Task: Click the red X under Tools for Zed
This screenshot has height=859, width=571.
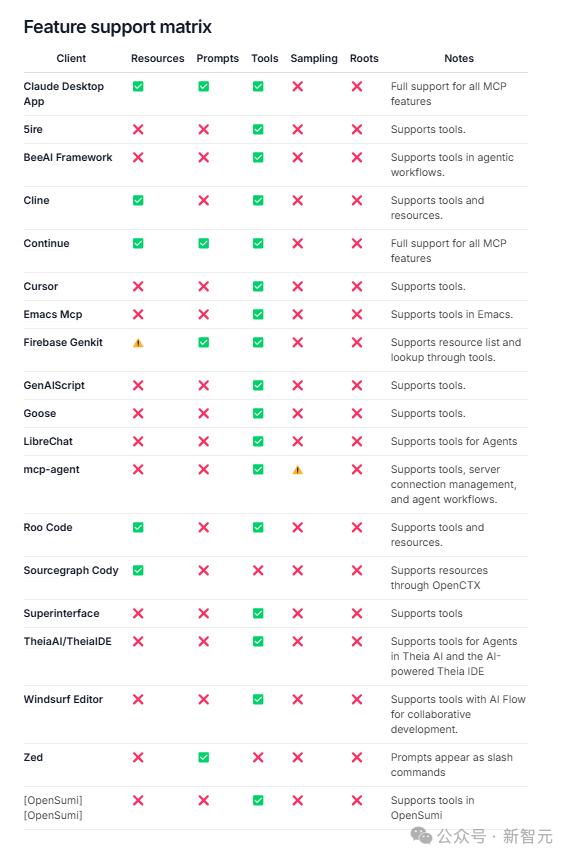Action: tap(258, 757)
